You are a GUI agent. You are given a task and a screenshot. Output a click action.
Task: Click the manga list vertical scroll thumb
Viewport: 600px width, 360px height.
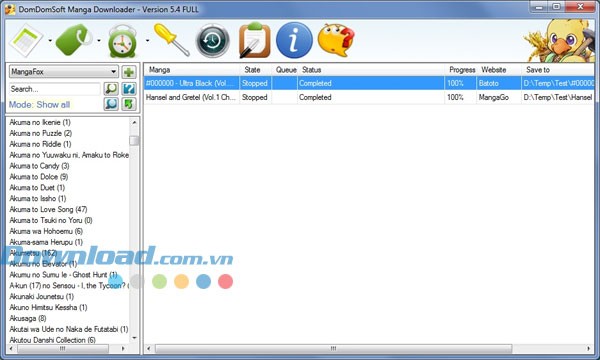pos(134,140)
